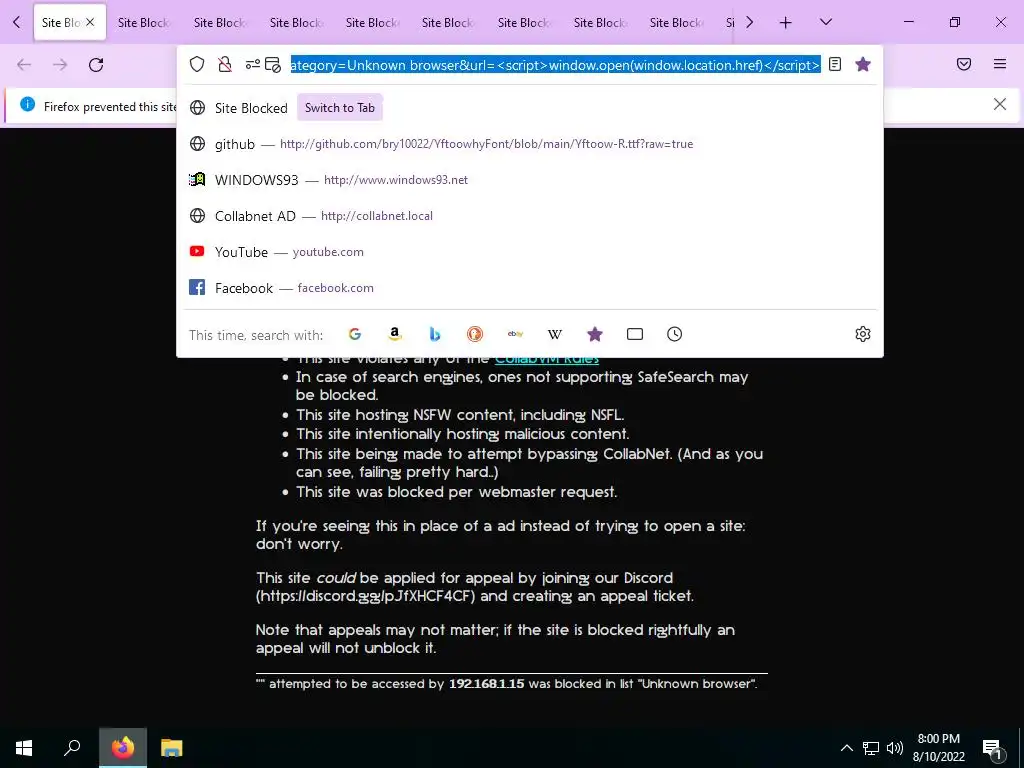
Task: Show hidden system tray icons
Action: pos(846,748)
